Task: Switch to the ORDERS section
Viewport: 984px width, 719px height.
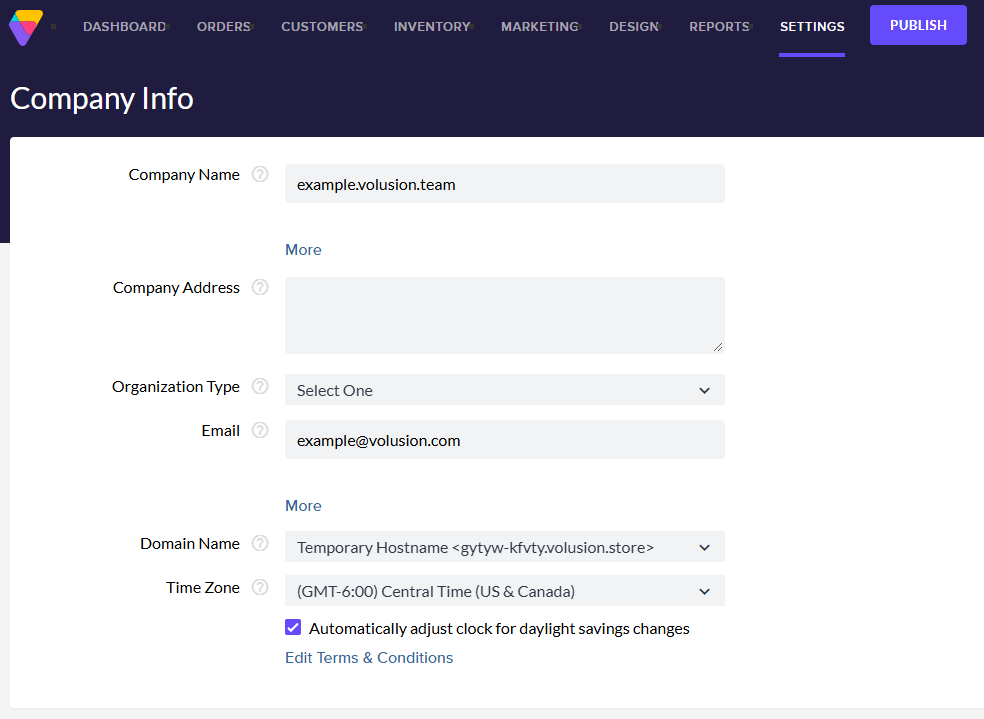Action: 223,27
